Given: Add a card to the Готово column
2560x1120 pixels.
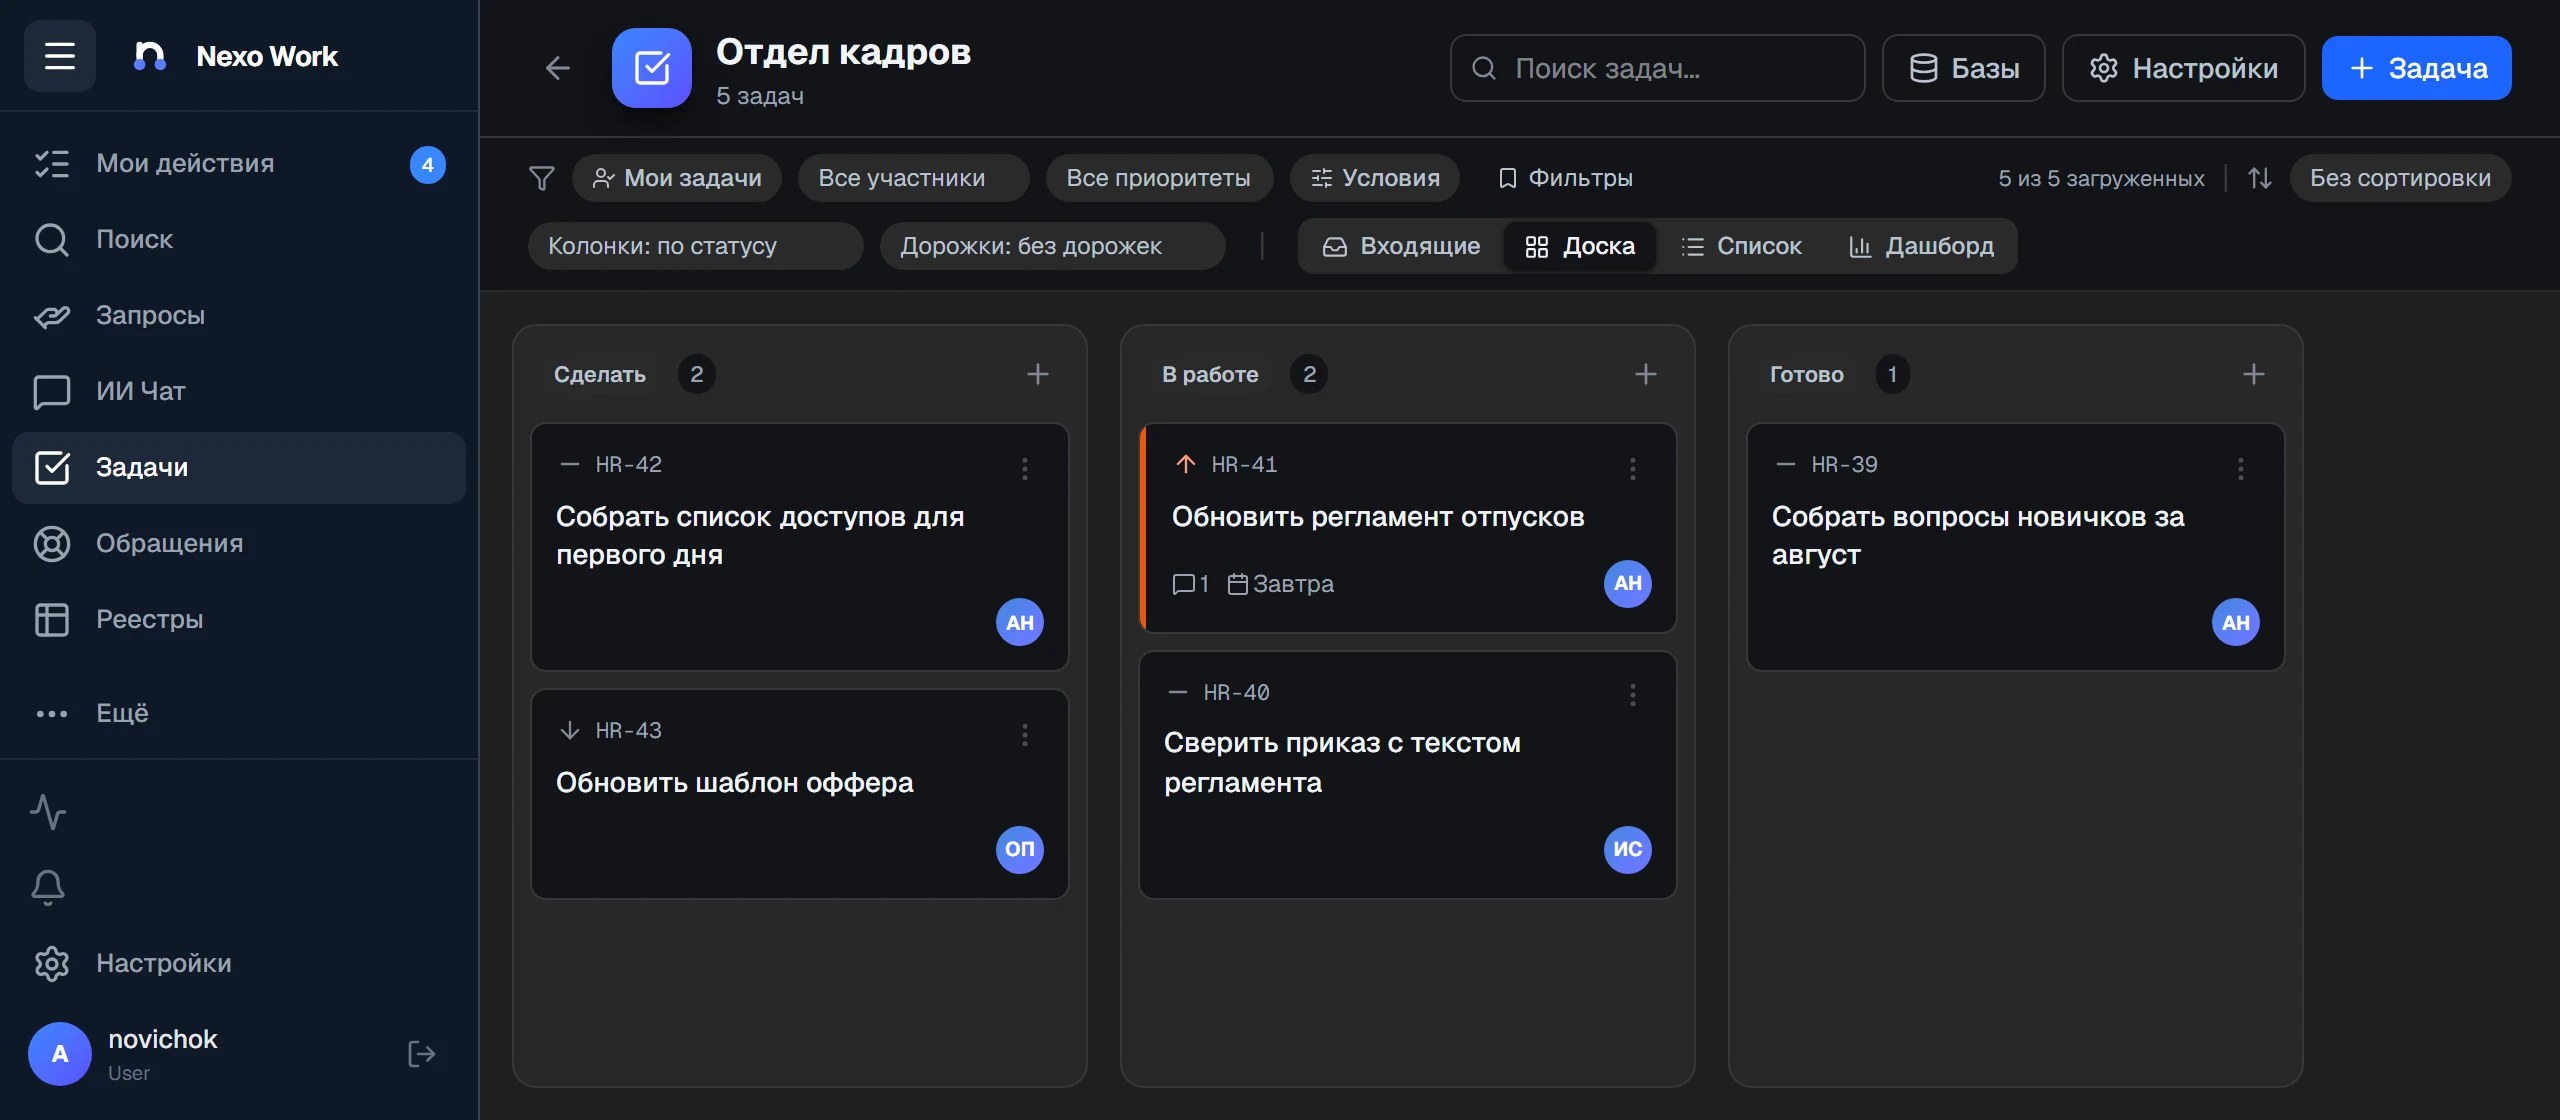Looking at the screenshot, I should pyautogui.click(x=2254, y=374).
